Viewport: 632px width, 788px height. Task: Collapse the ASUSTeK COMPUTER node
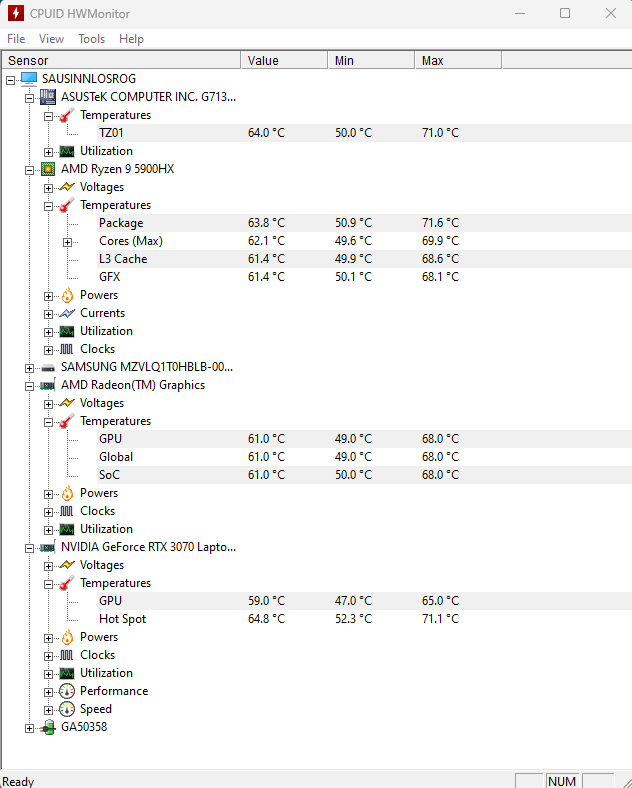point(30,98)
